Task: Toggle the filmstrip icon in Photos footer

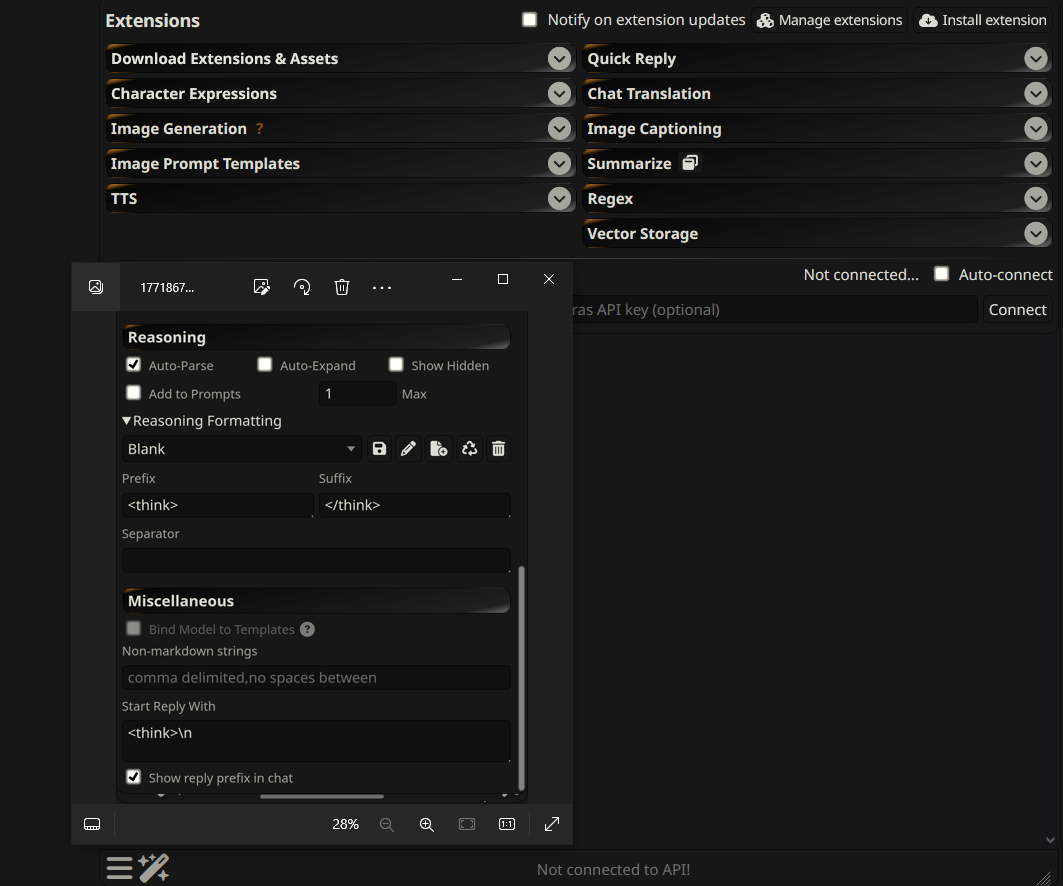Action: [x=92, y=824]
